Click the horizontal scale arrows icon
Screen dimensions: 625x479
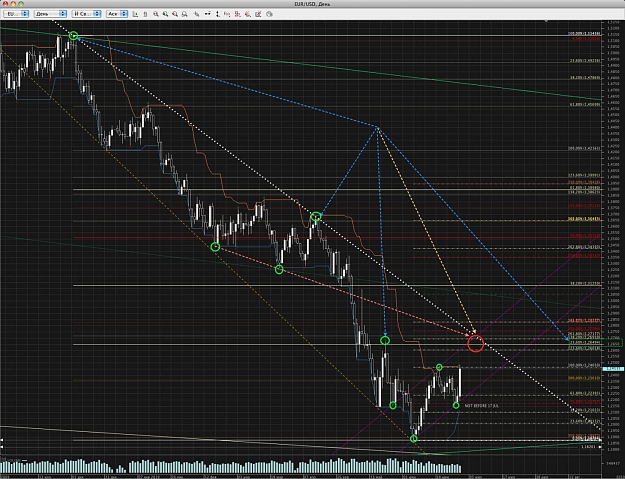point(208,14)
